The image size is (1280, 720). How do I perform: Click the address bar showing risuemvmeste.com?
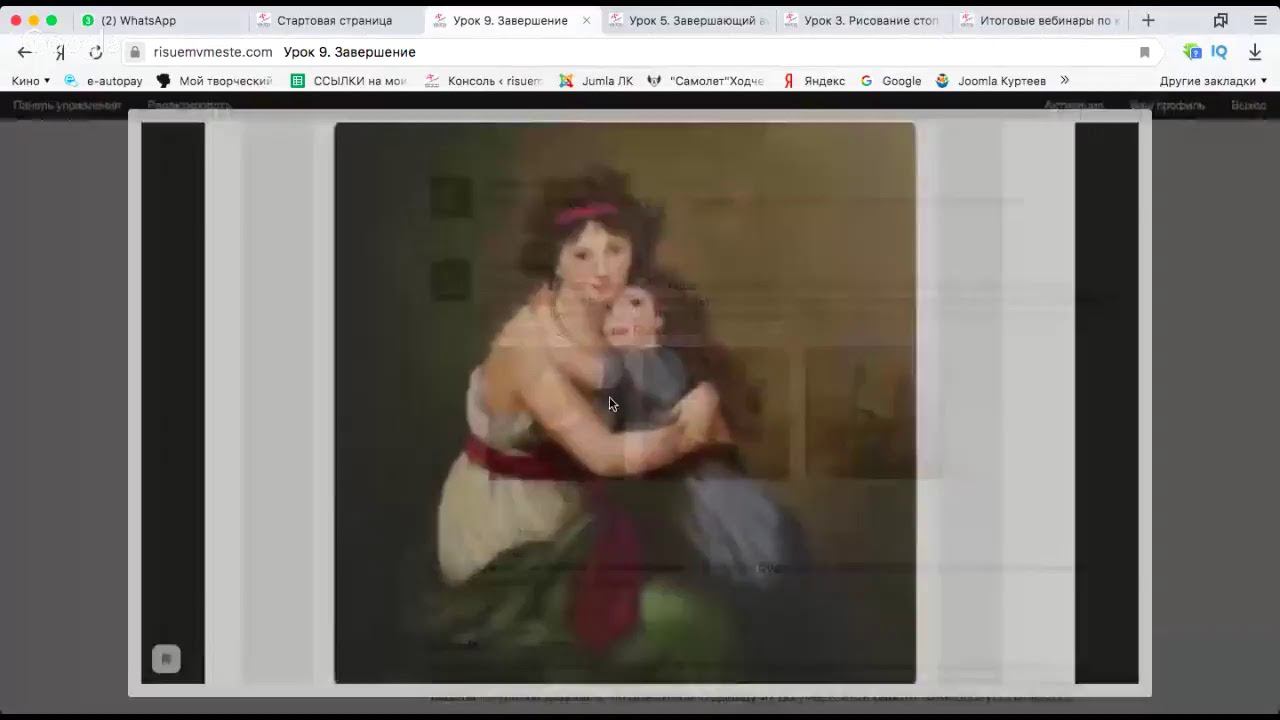(x=640, y=52)
